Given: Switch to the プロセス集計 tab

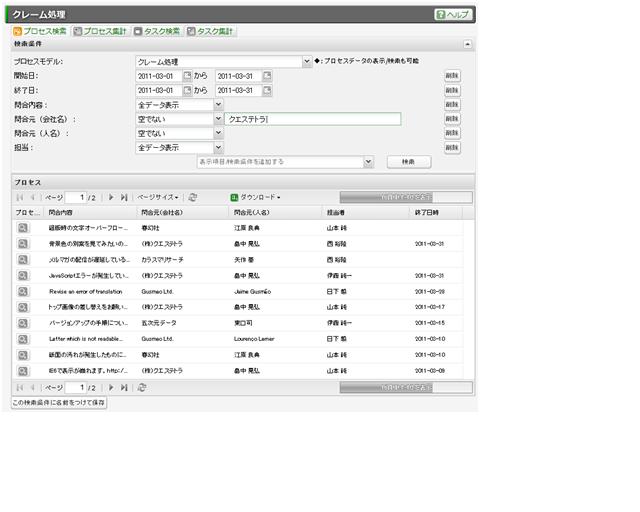Looking at the screenshot, I should click(101, 32).
